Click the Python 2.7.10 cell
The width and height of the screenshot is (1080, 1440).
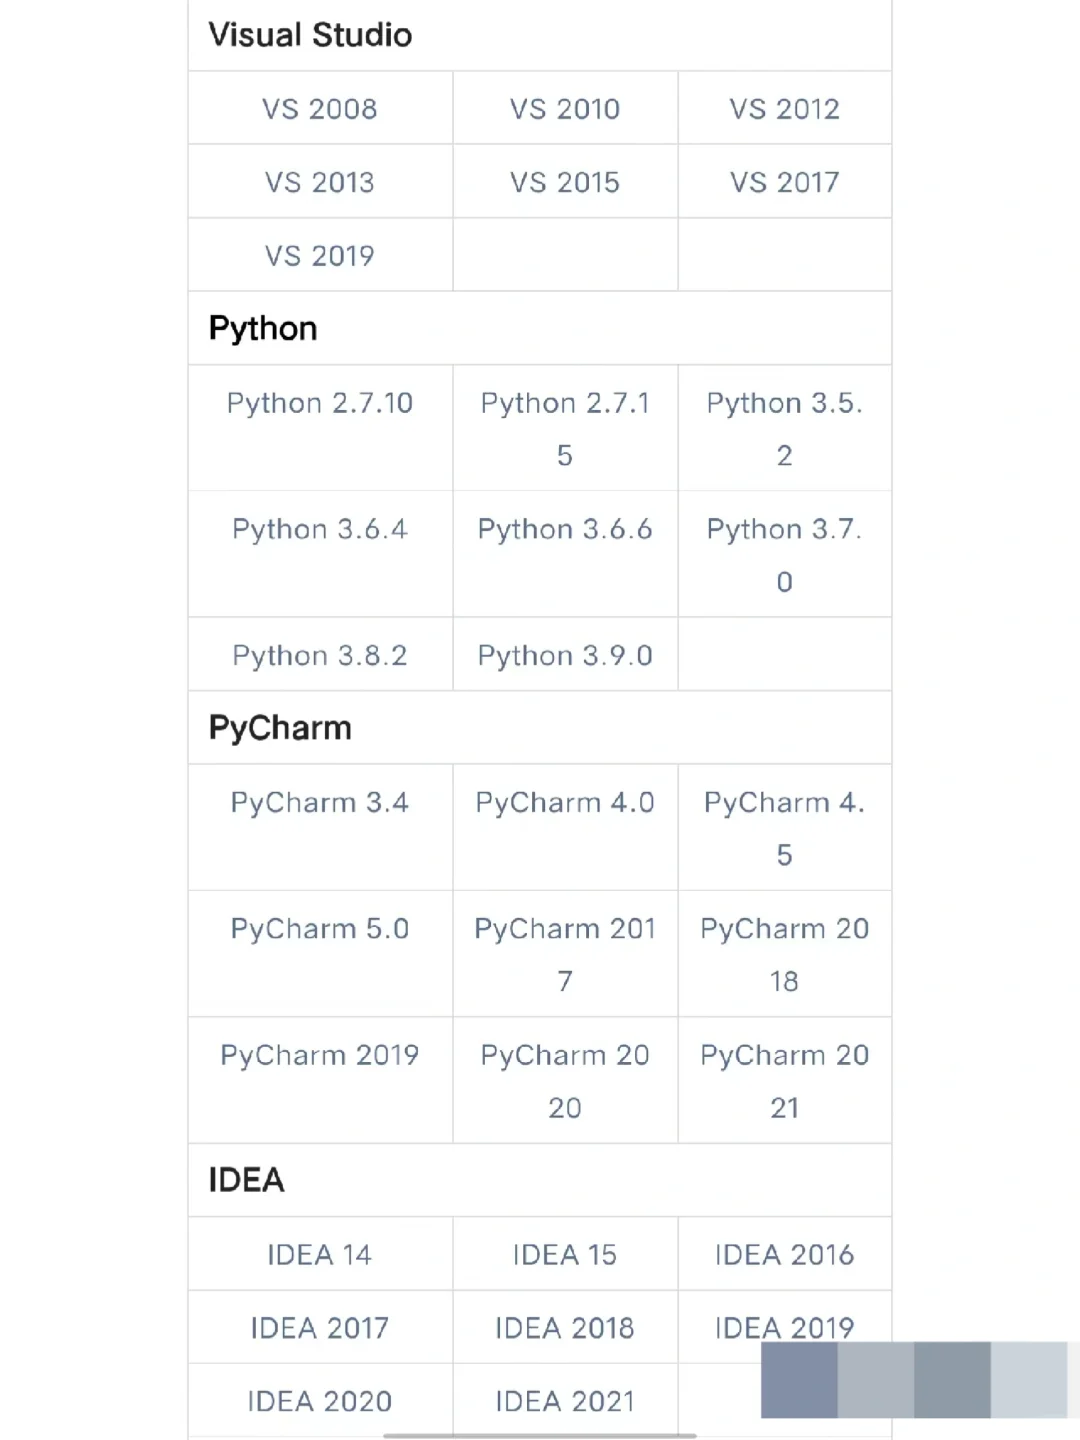320,404
